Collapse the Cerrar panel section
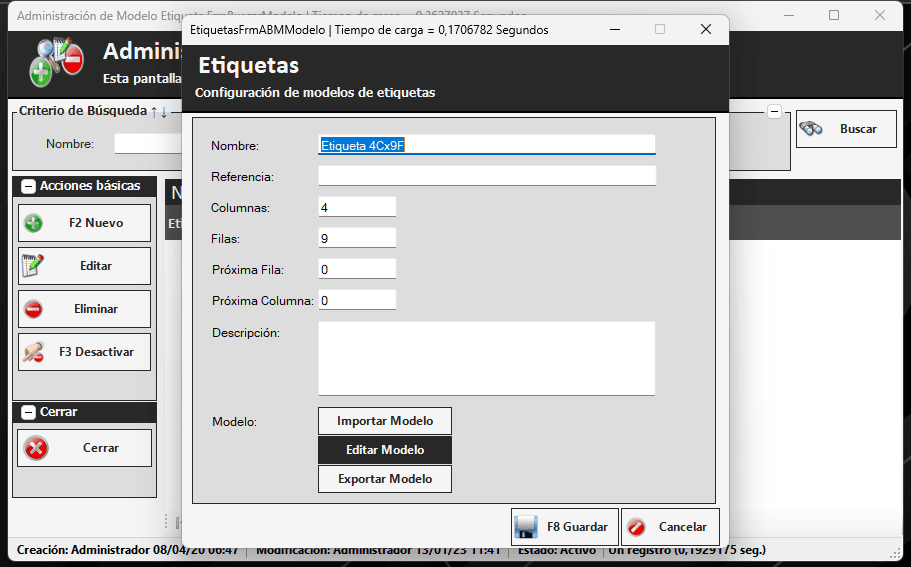 click(x=28, y=412)
